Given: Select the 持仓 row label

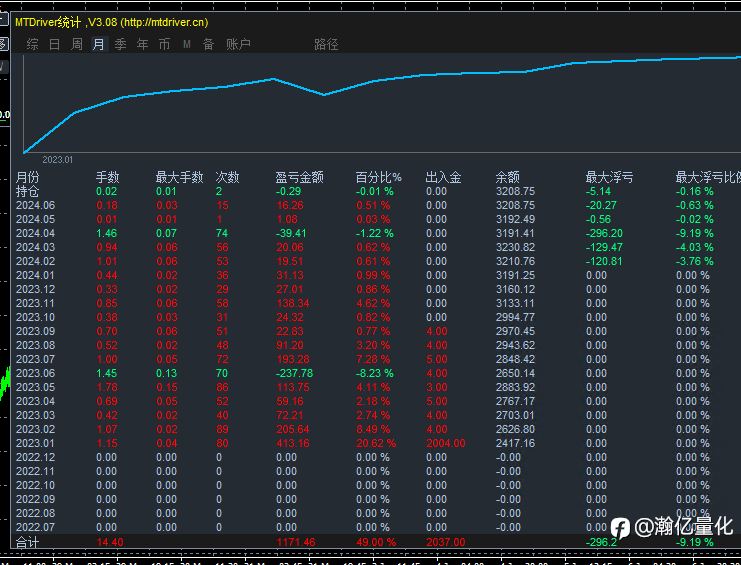Looking at the screenshot, I should coord(27,191).
